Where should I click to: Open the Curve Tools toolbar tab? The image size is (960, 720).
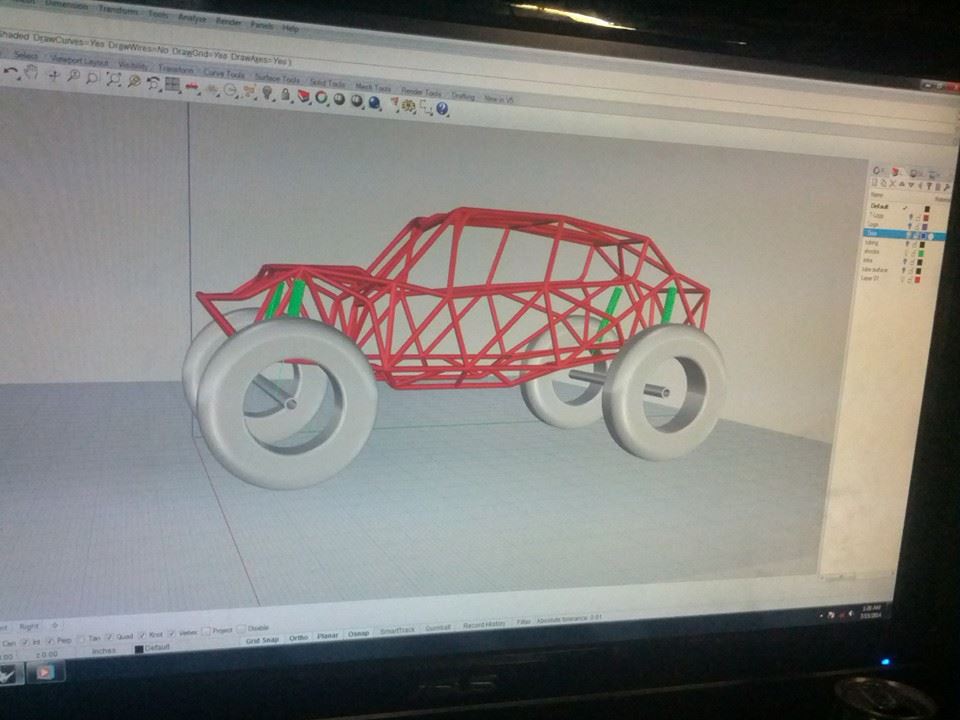pos(224,73)
